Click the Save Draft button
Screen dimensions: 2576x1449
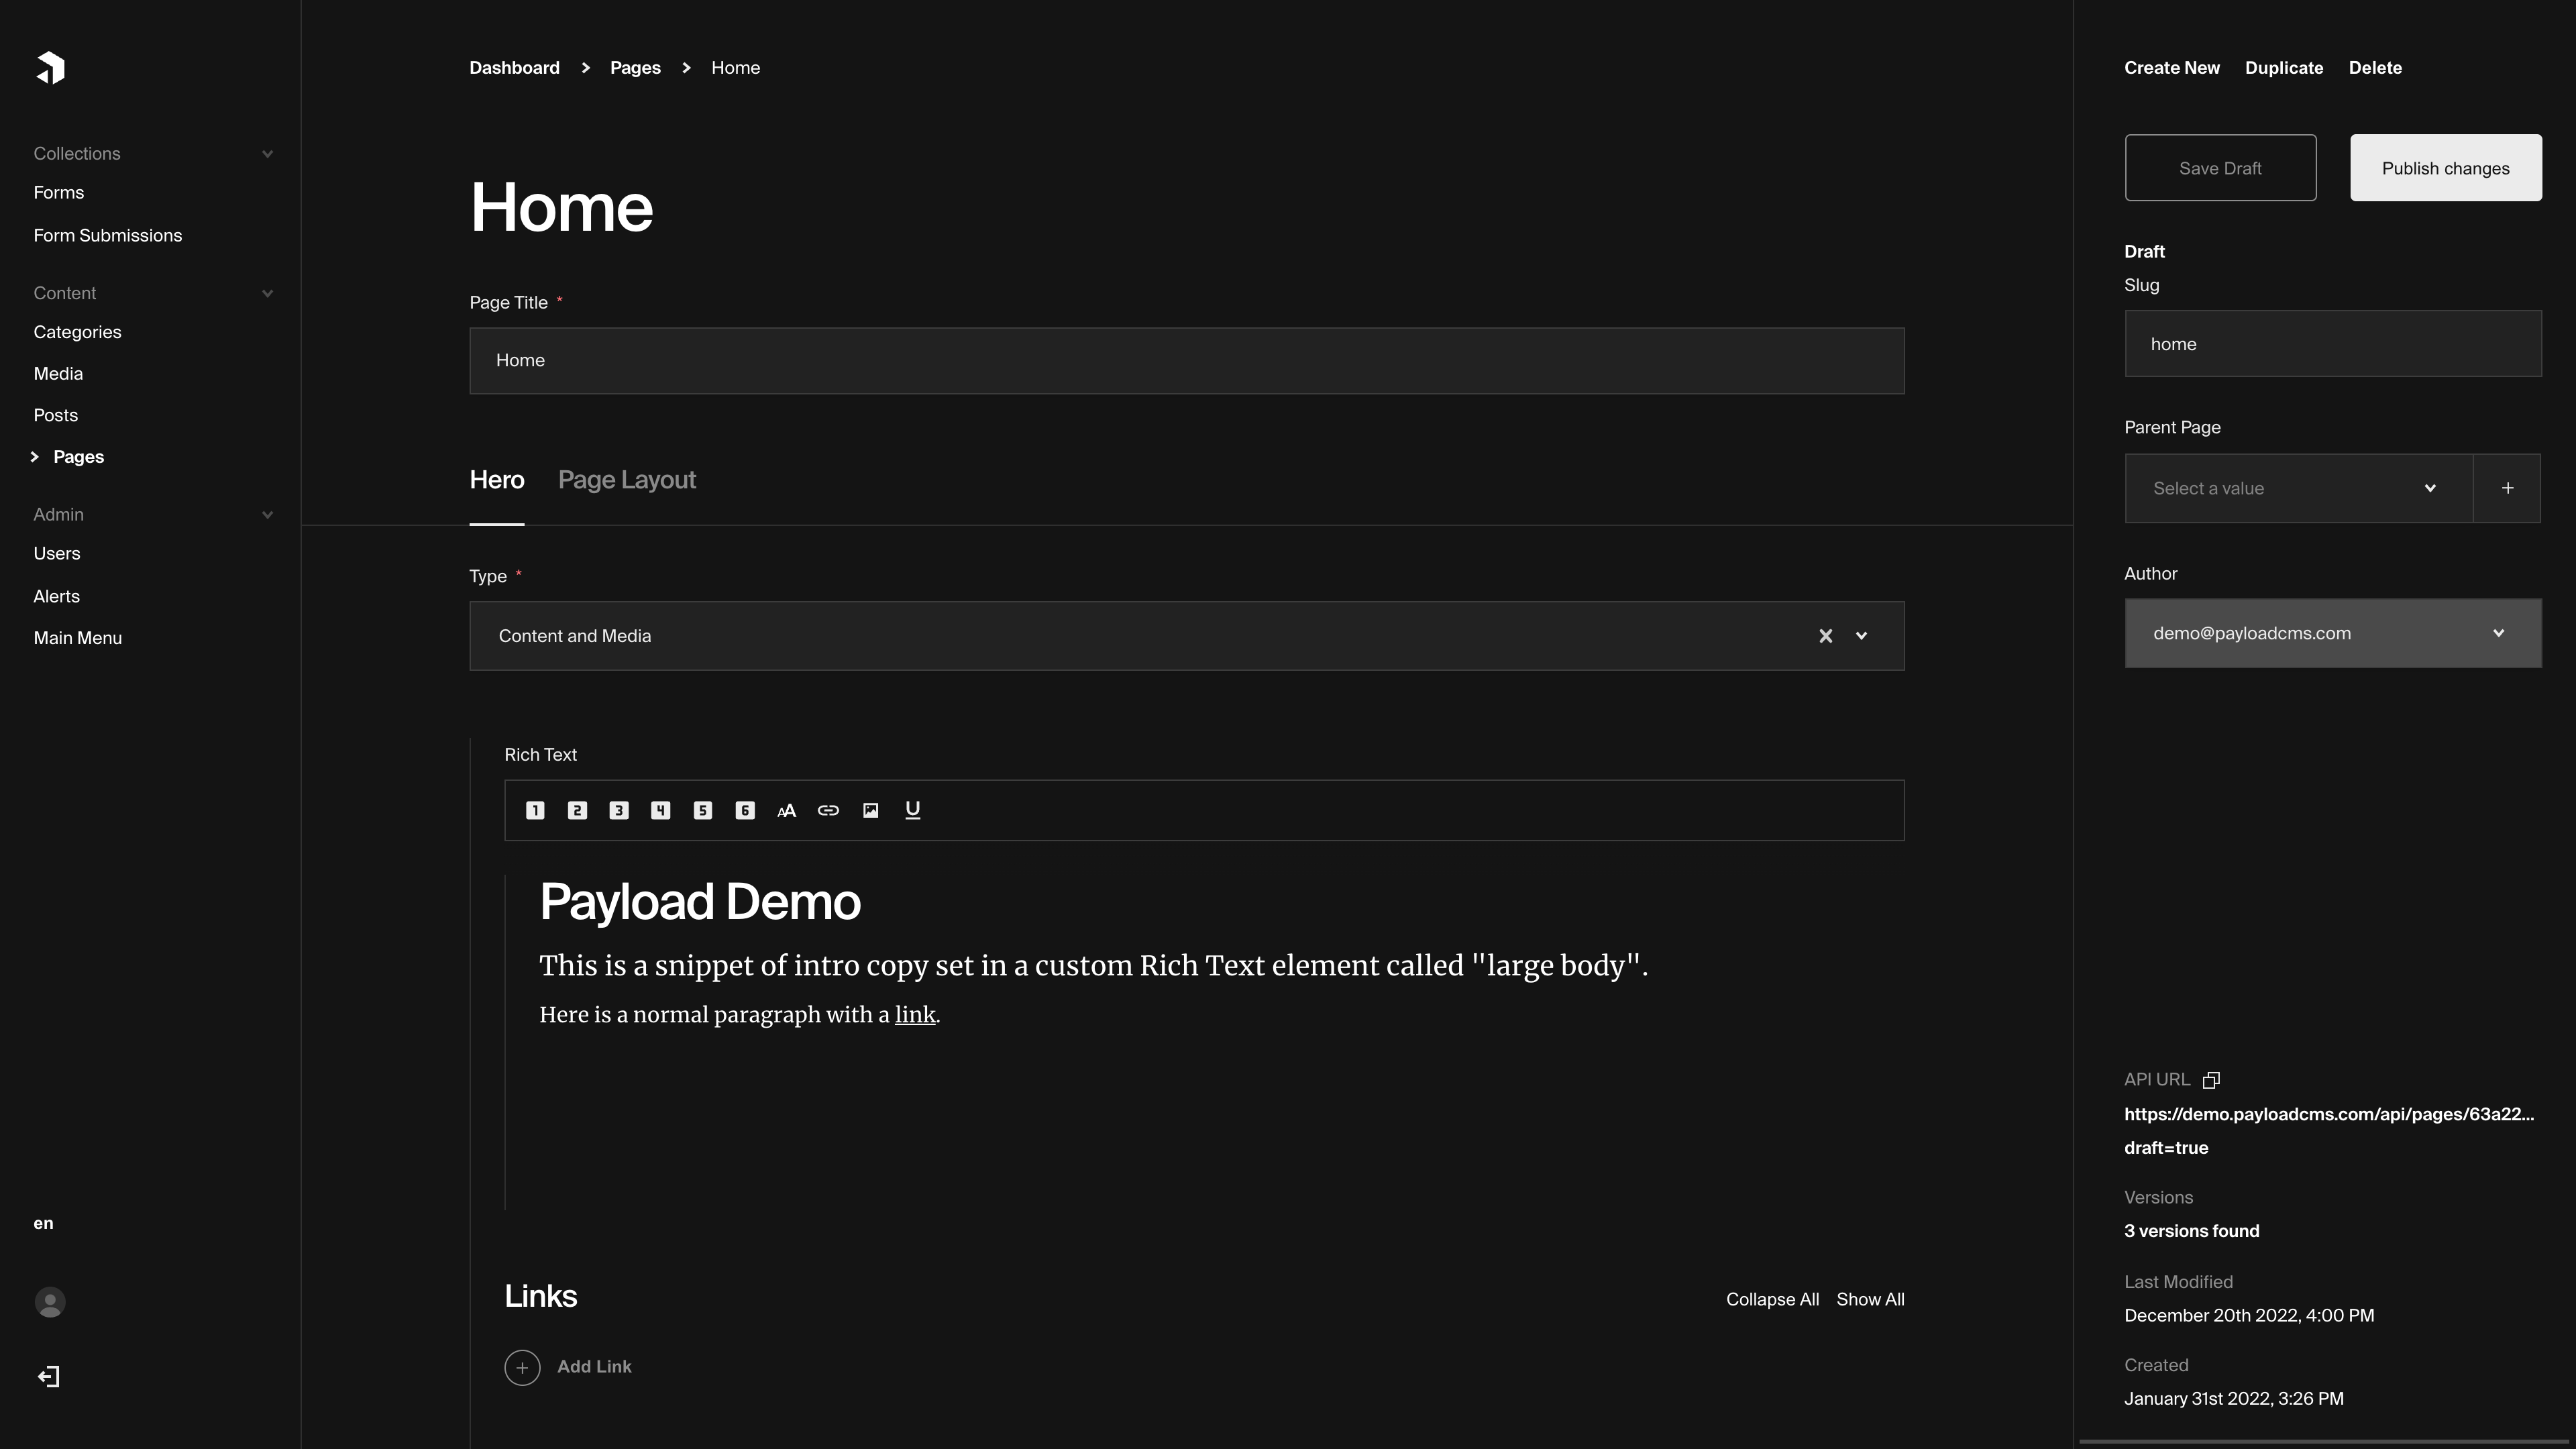[x=2220, y=166]
